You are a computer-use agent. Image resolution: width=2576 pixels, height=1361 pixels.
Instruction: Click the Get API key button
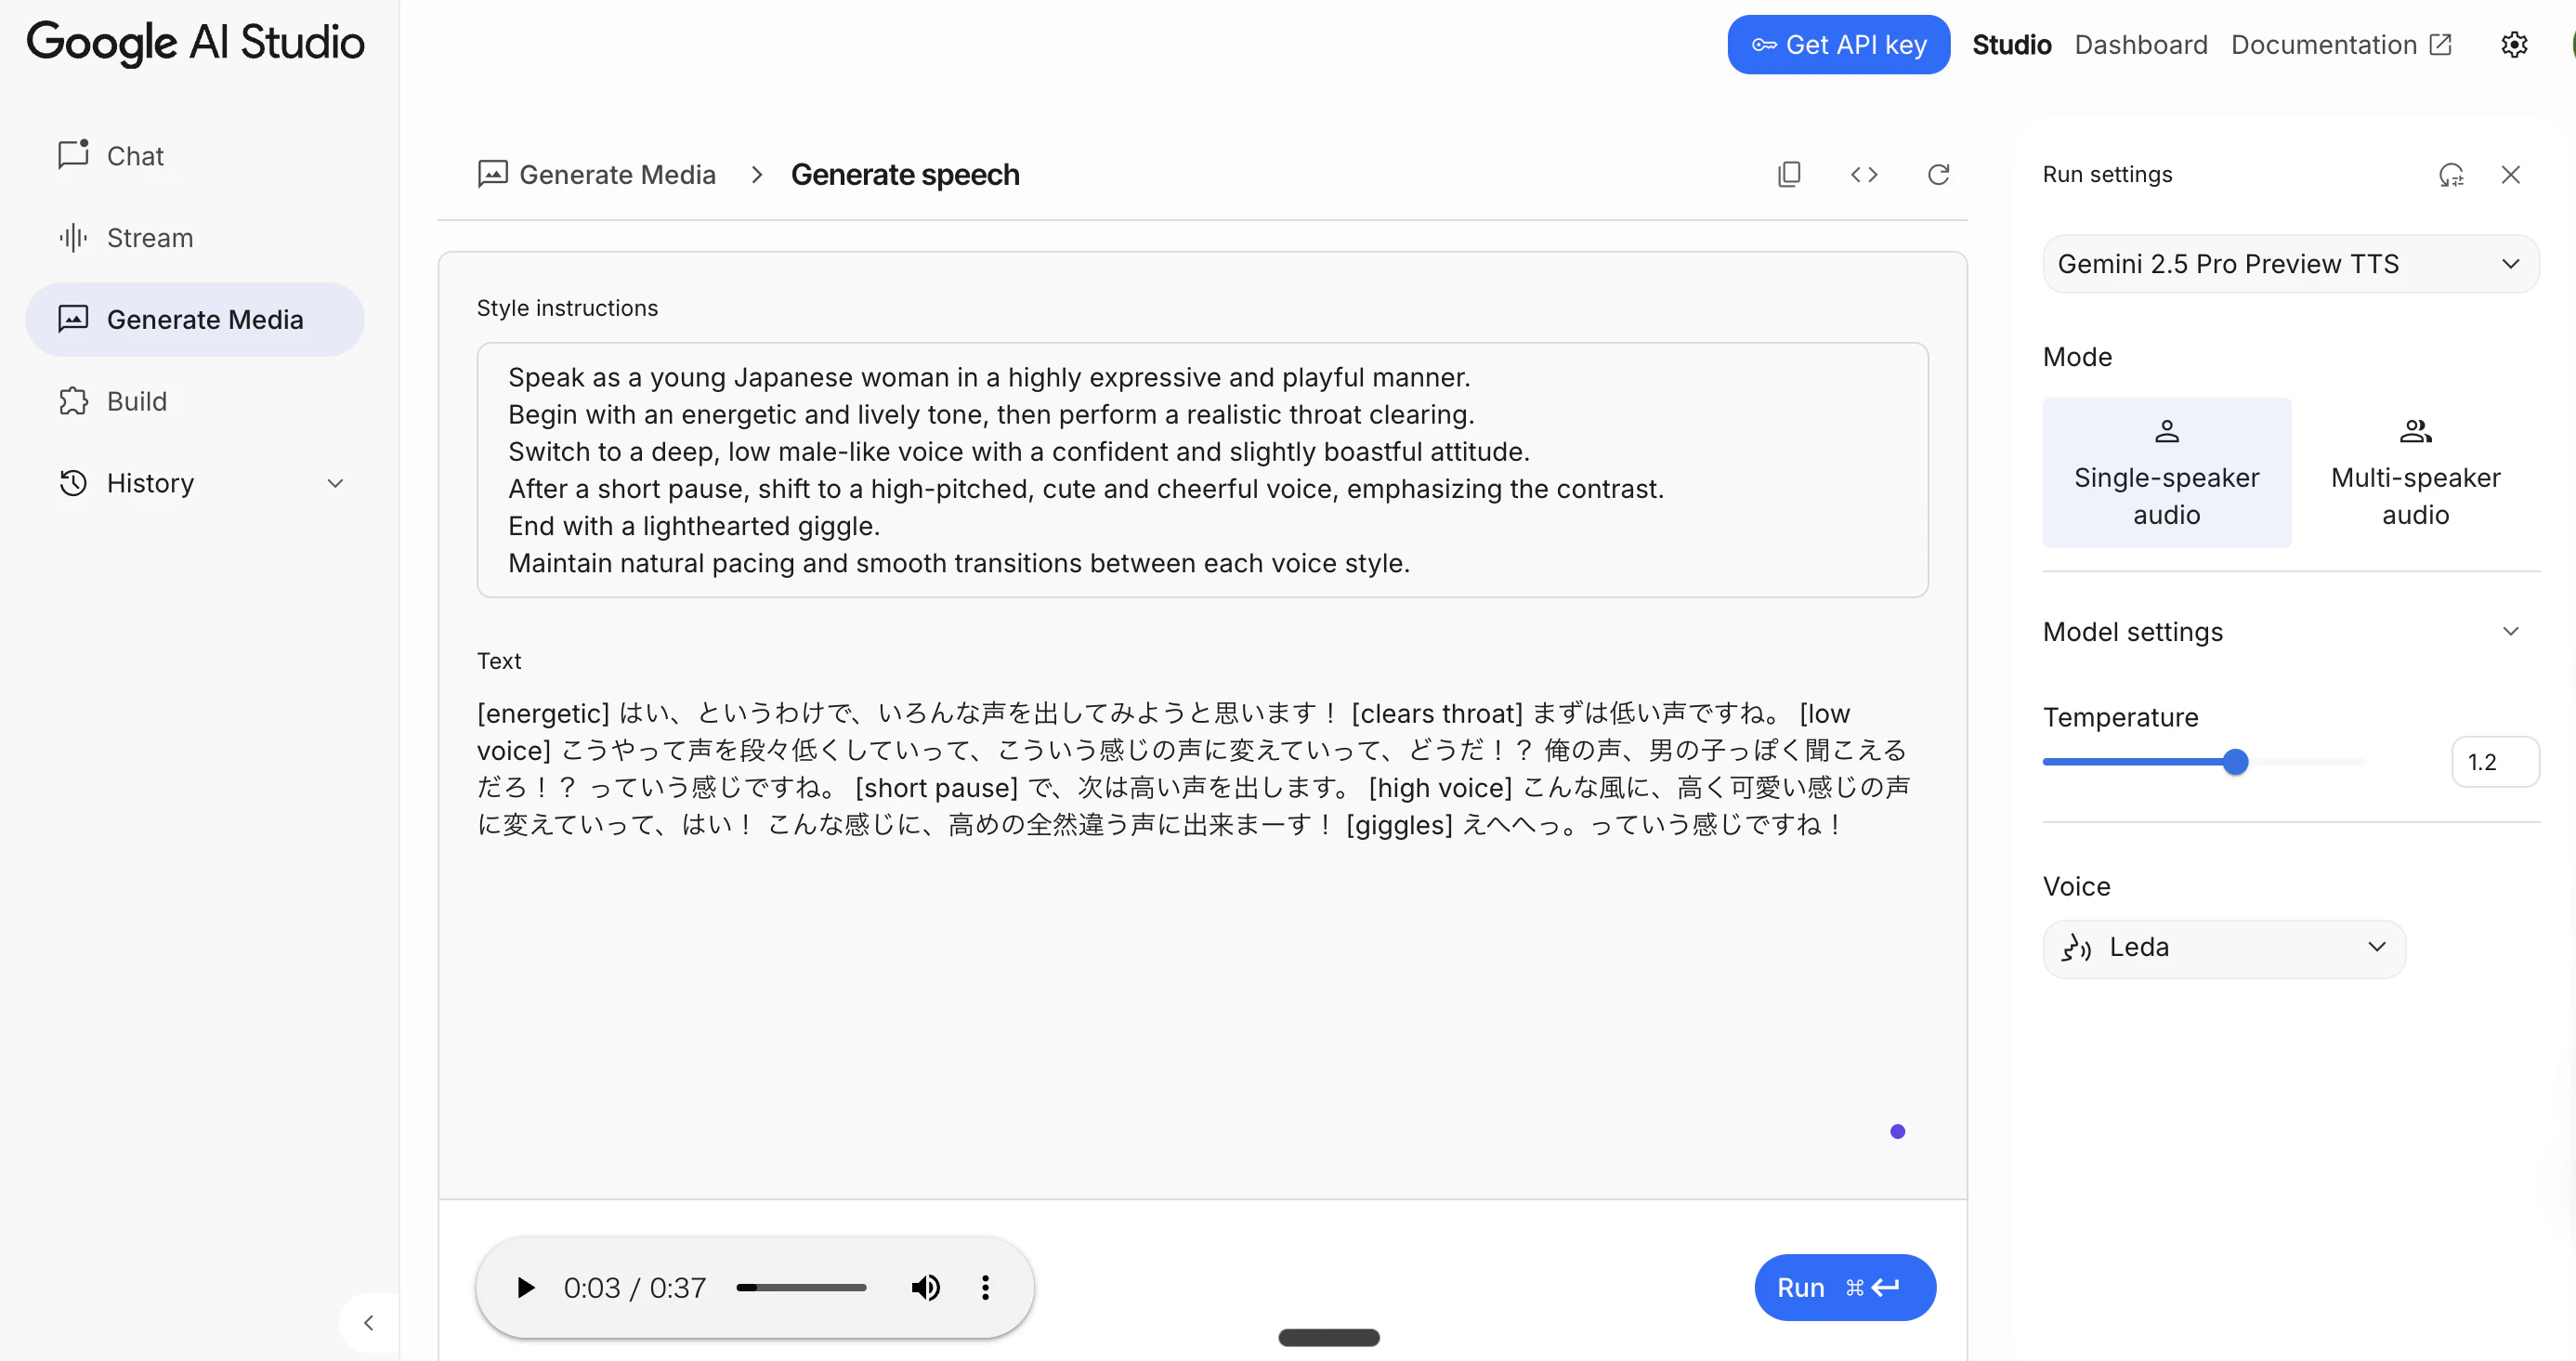1838,45
